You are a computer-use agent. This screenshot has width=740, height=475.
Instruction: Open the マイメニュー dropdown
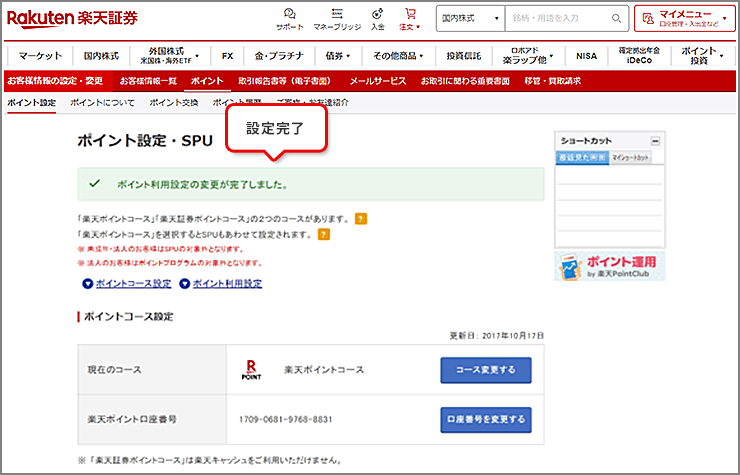684,18
